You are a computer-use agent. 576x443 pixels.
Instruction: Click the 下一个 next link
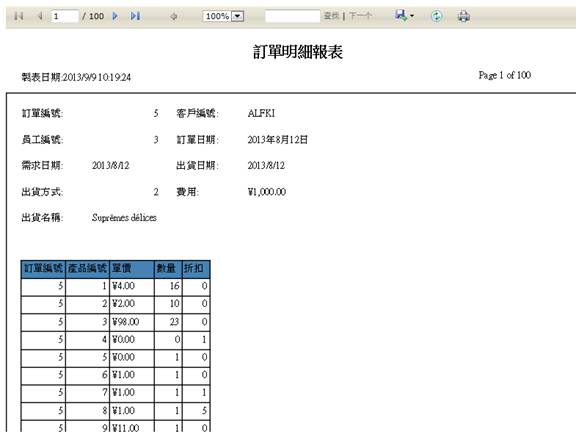(x=360, y=16)
